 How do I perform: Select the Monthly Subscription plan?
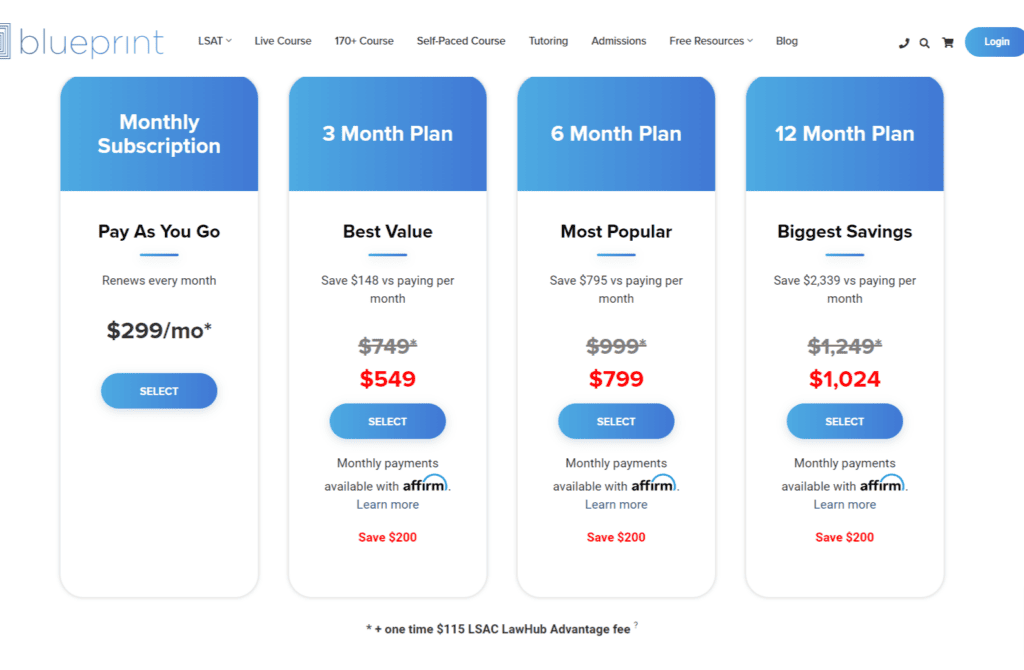[x=159, y=391]
